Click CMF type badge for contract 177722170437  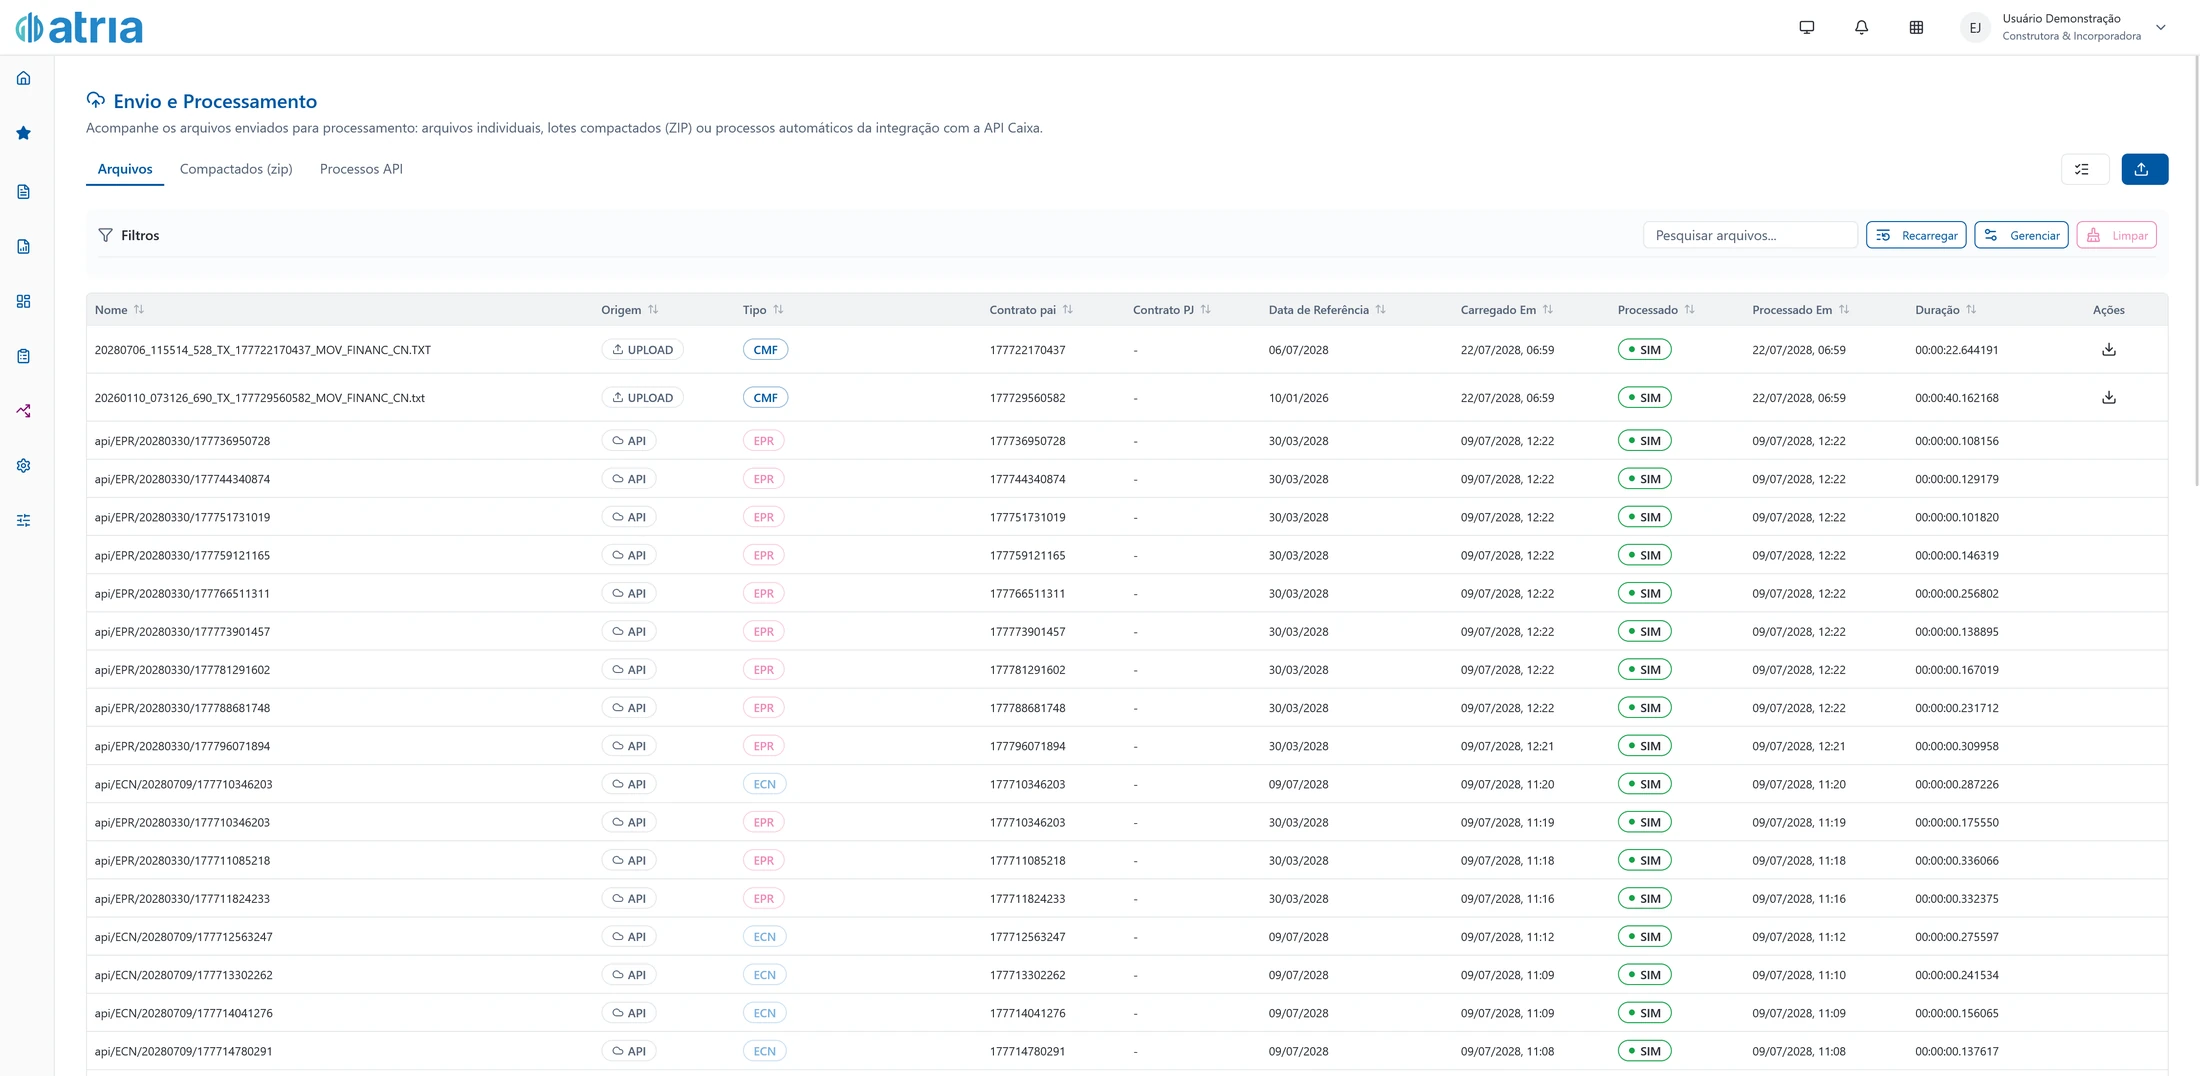(765, 350)
